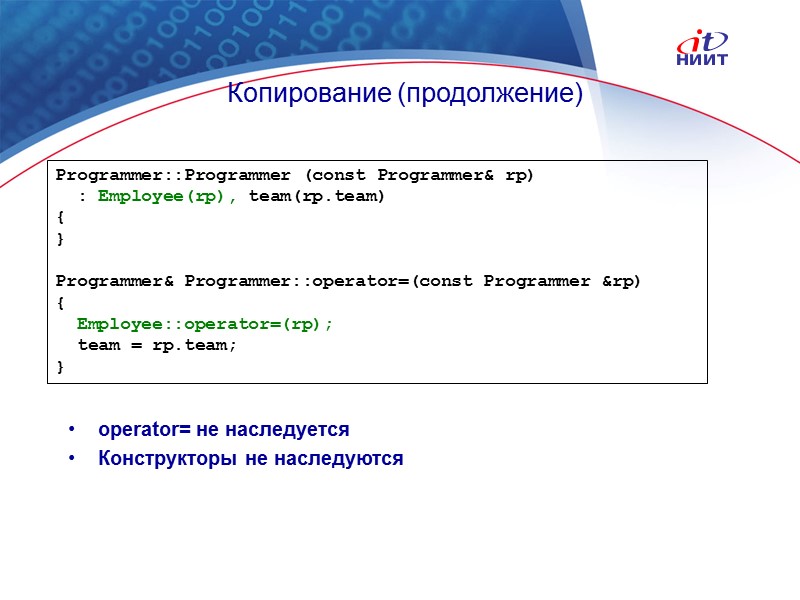This screenshot has height=600, width=800.
Task: Click 'Programmer& Programmer::operator=' declaration line
Action: coord(348,281)
